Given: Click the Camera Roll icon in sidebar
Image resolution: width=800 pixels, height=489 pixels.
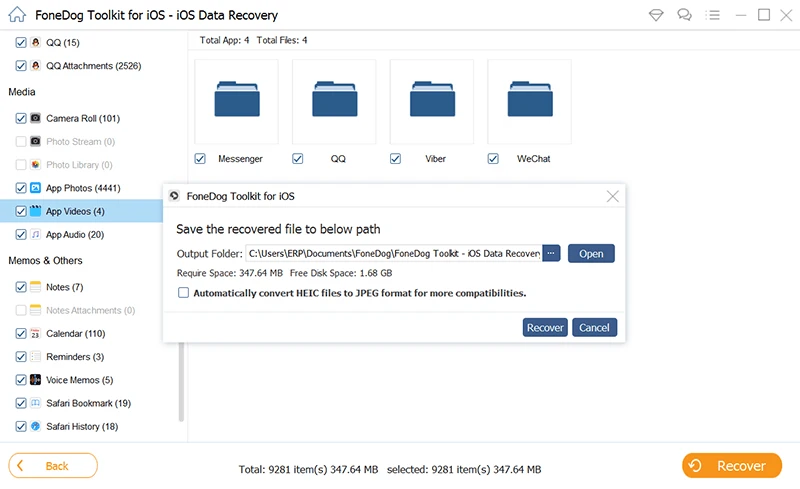Looking at the screenshot, I should coord(35,118).
